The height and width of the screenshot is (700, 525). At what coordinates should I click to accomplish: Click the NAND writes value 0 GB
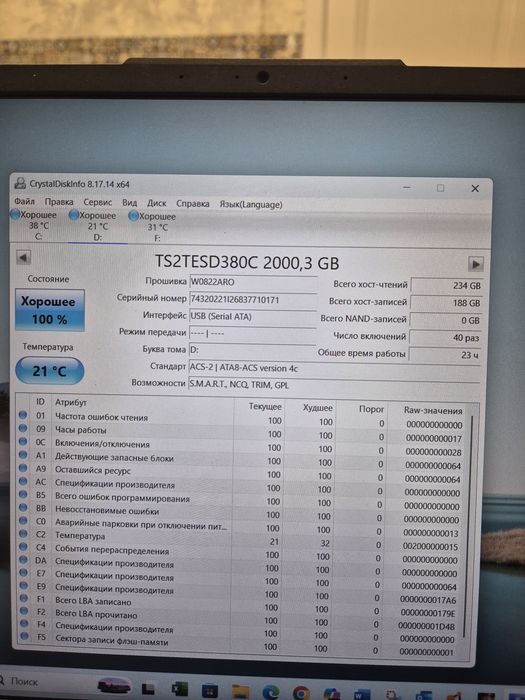pos(446,320)
